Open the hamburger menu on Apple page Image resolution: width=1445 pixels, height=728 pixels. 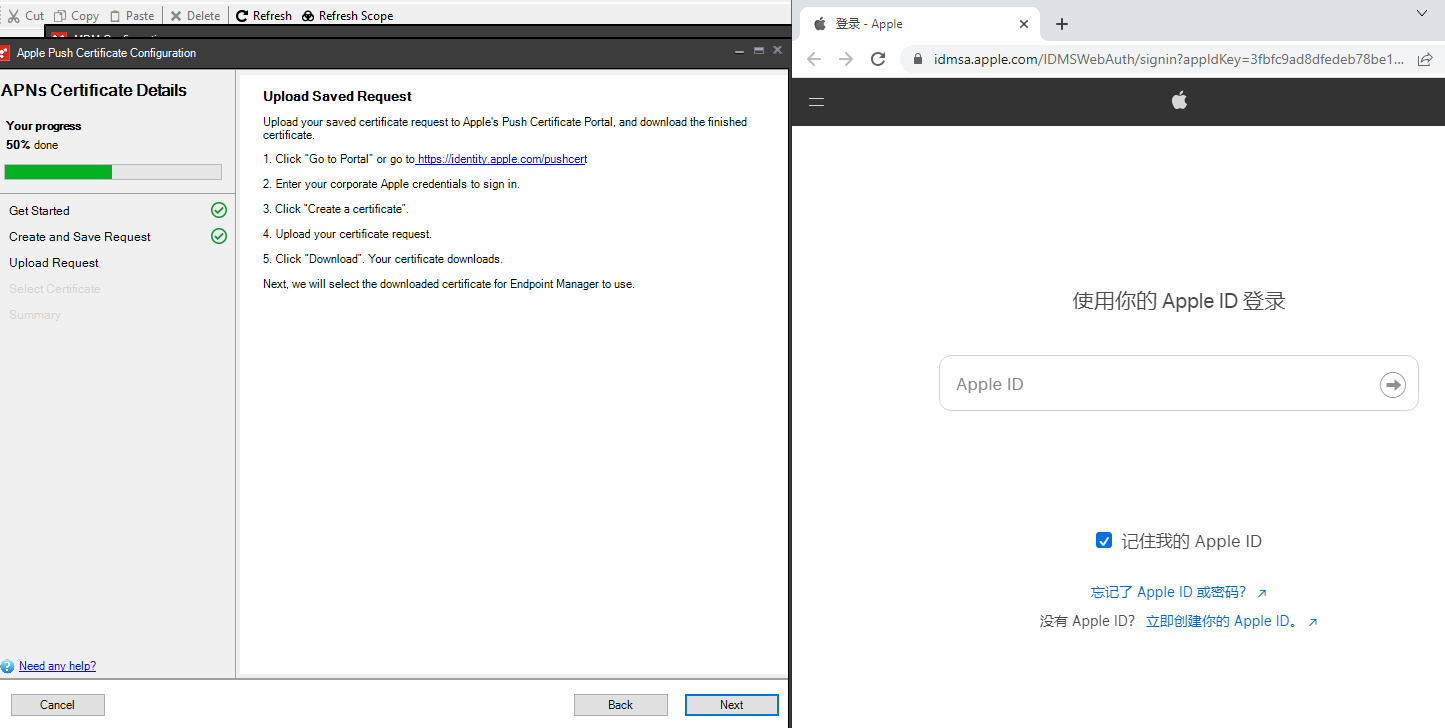coord(816,101)
